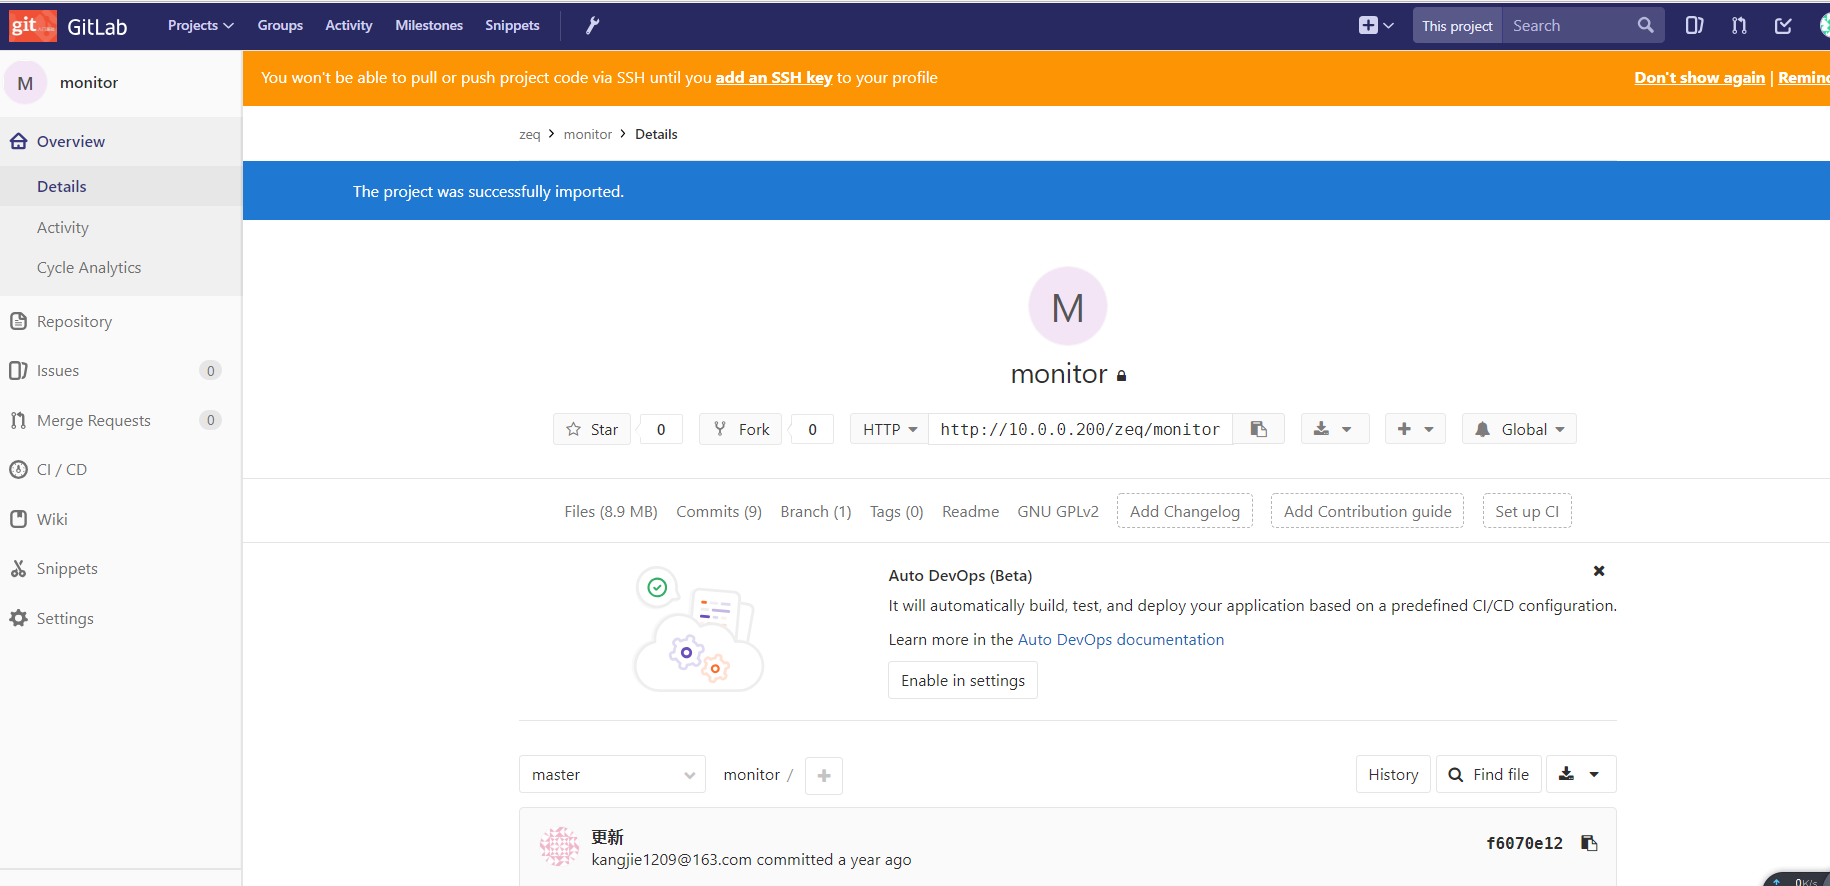
Task: Click the History button
Action: [x=1393, y=774]
